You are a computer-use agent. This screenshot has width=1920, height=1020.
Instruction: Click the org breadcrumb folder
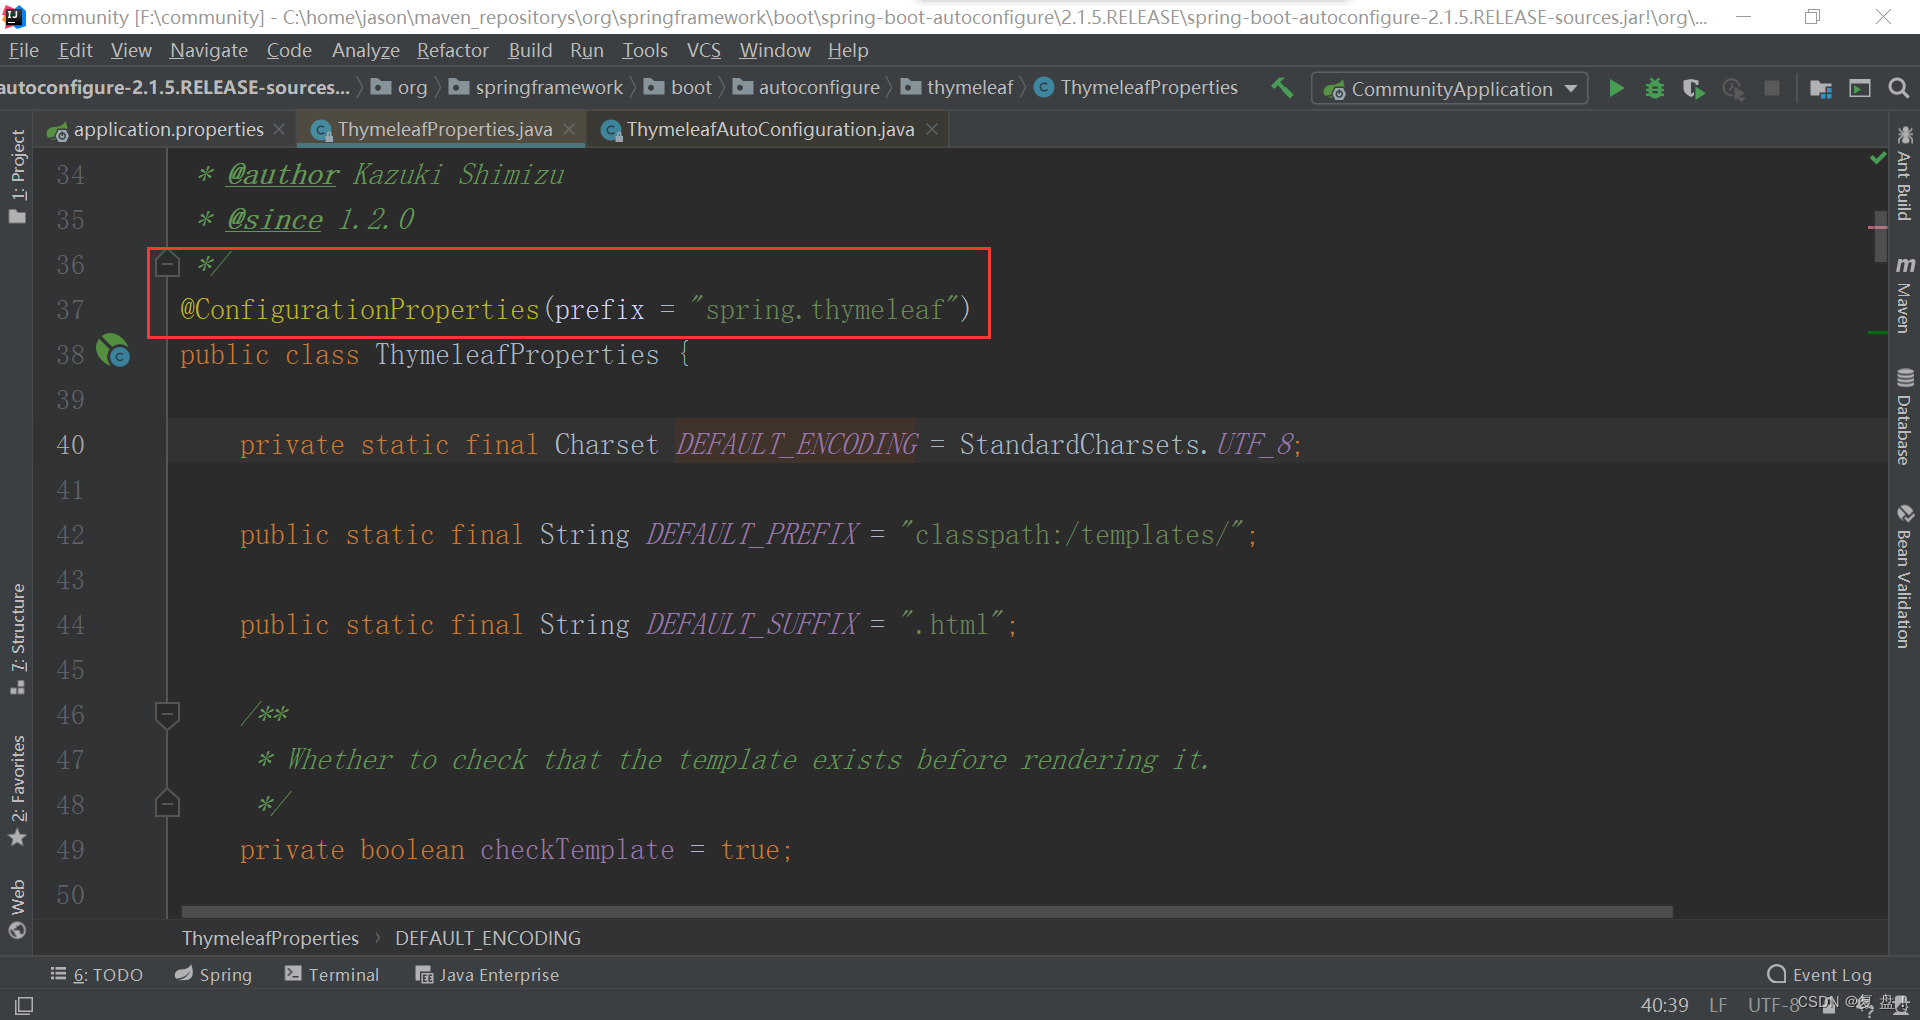click(400, 88)
